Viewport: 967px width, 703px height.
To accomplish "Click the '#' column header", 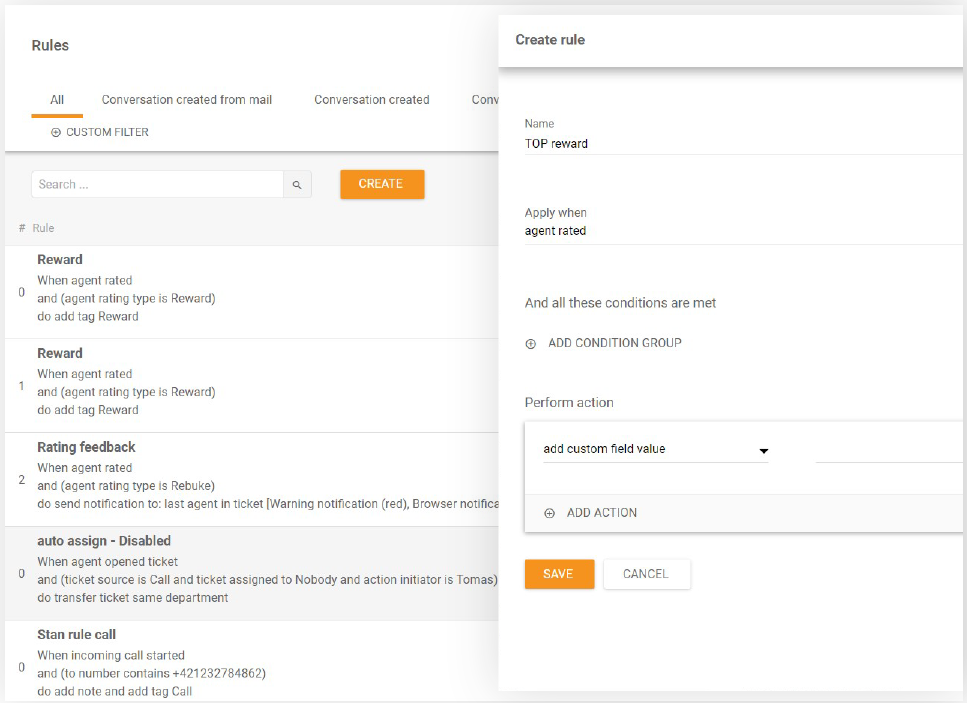I will coord(22,228).
